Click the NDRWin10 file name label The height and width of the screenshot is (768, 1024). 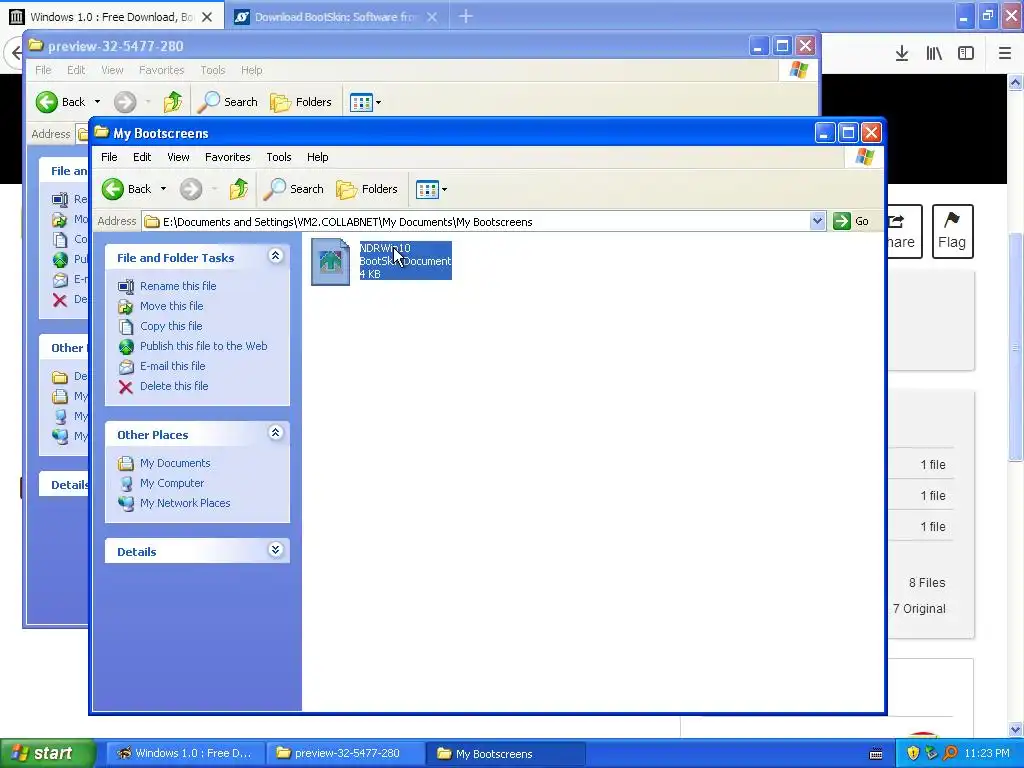pyautogui.click(x=385, y=248)
